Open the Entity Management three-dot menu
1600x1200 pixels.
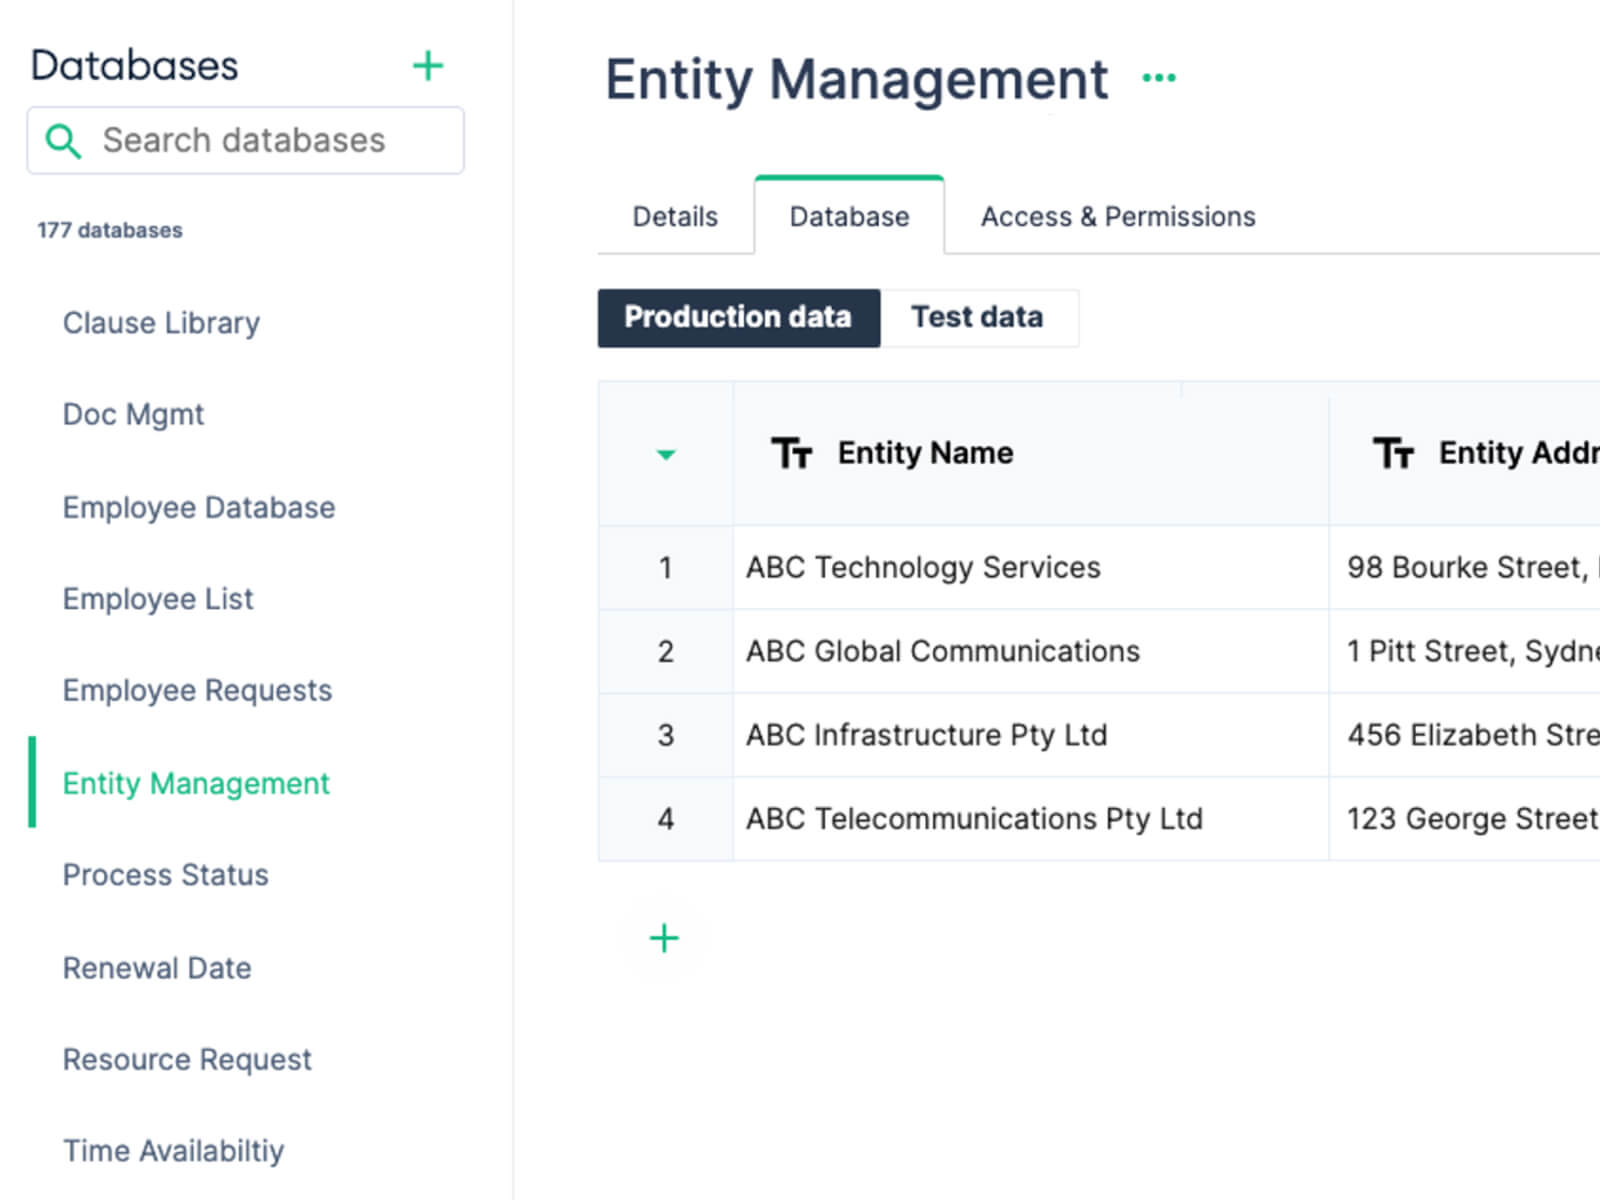pos(1159,77)
